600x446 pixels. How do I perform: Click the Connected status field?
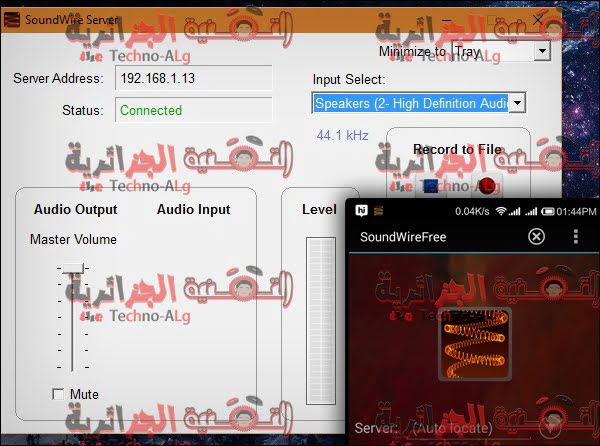coord(194,110)
